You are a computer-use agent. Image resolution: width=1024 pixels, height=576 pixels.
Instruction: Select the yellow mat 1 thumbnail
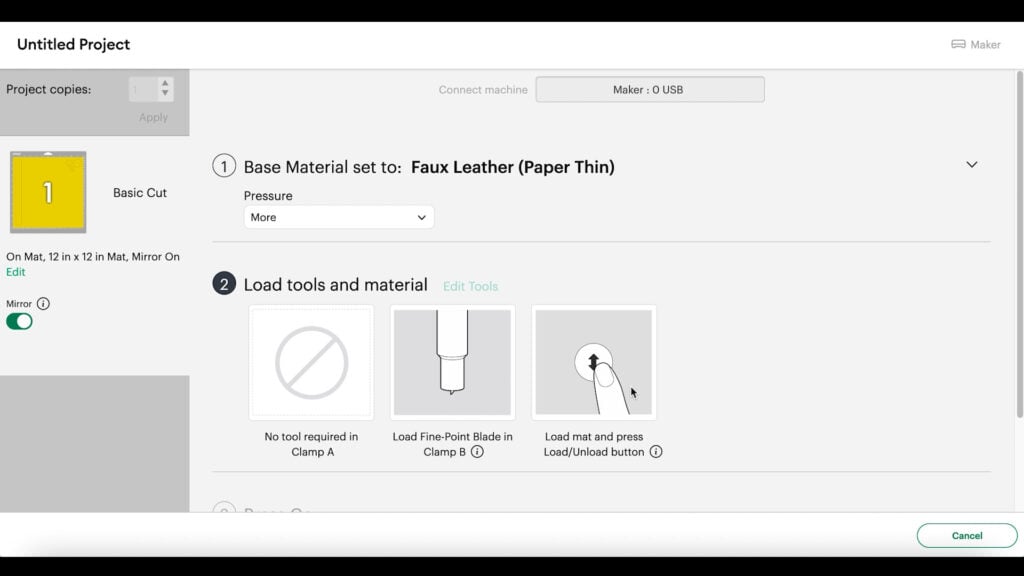pyautogui.click(x=48, y=192)
